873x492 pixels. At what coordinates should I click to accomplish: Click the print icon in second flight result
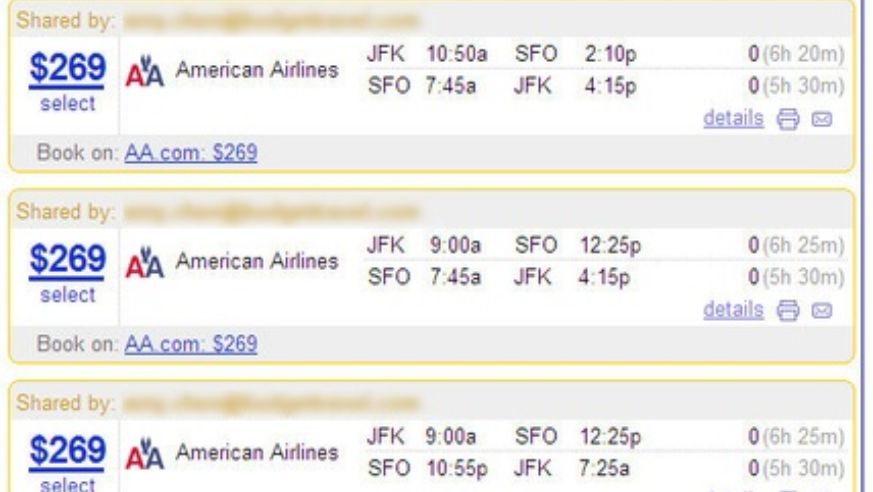click(788, 310)
